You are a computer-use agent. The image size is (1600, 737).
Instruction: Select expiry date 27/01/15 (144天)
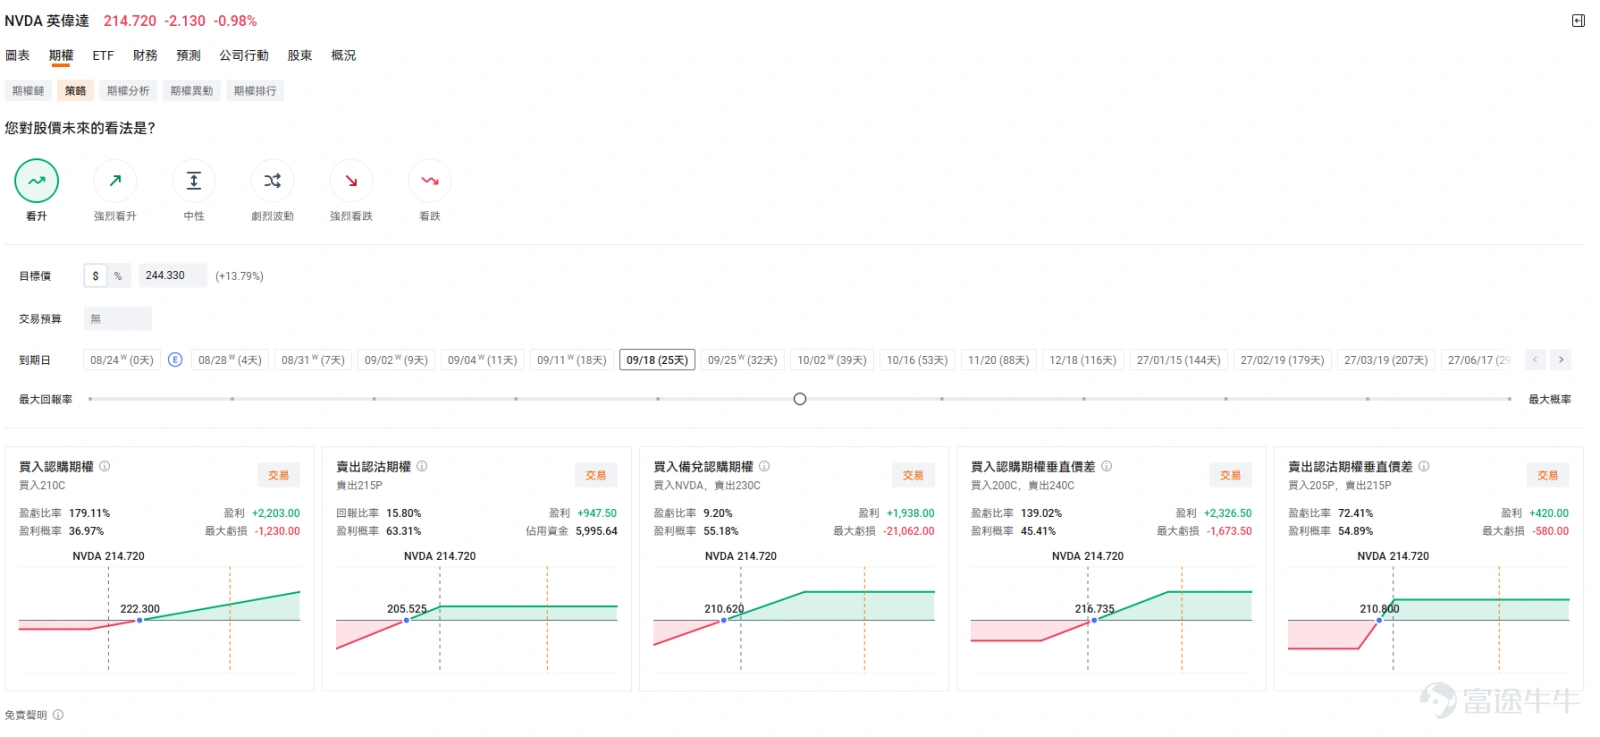coord(1178,360)
